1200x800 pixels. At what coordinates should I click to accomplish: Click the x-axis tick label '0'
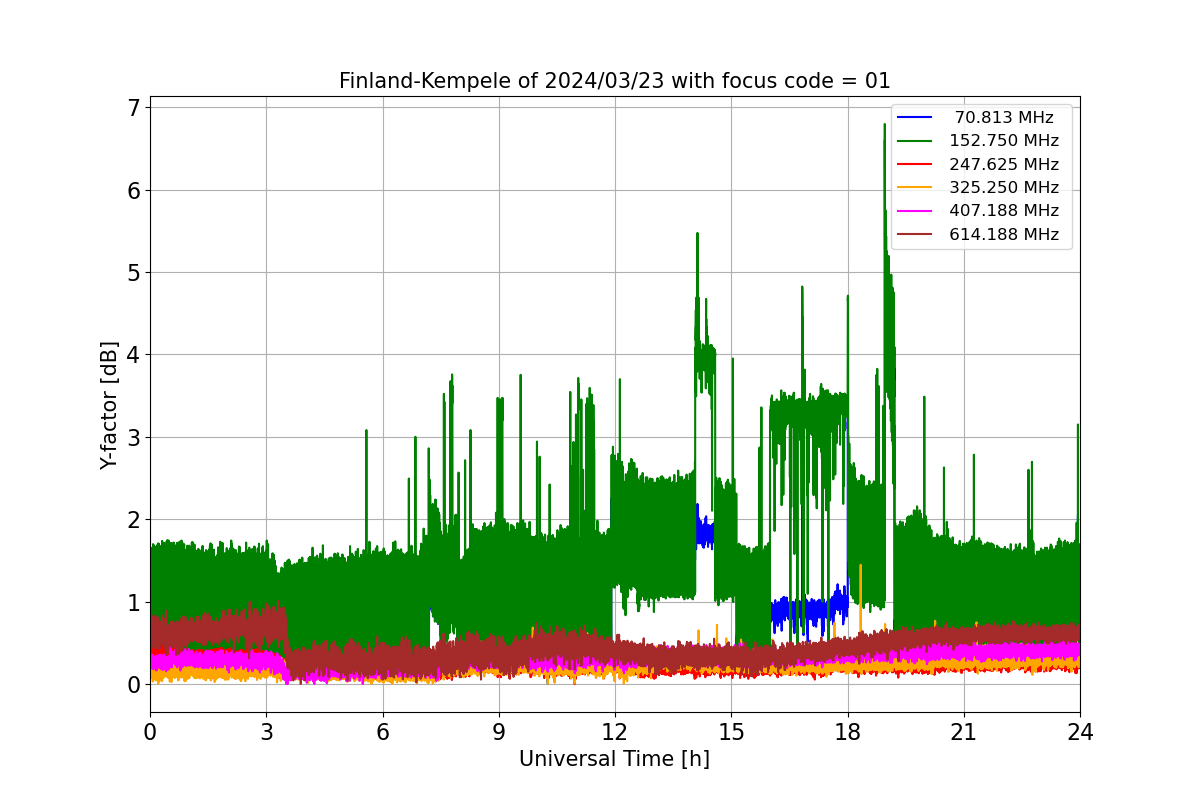pyautogui.click(x=150, y=732)
